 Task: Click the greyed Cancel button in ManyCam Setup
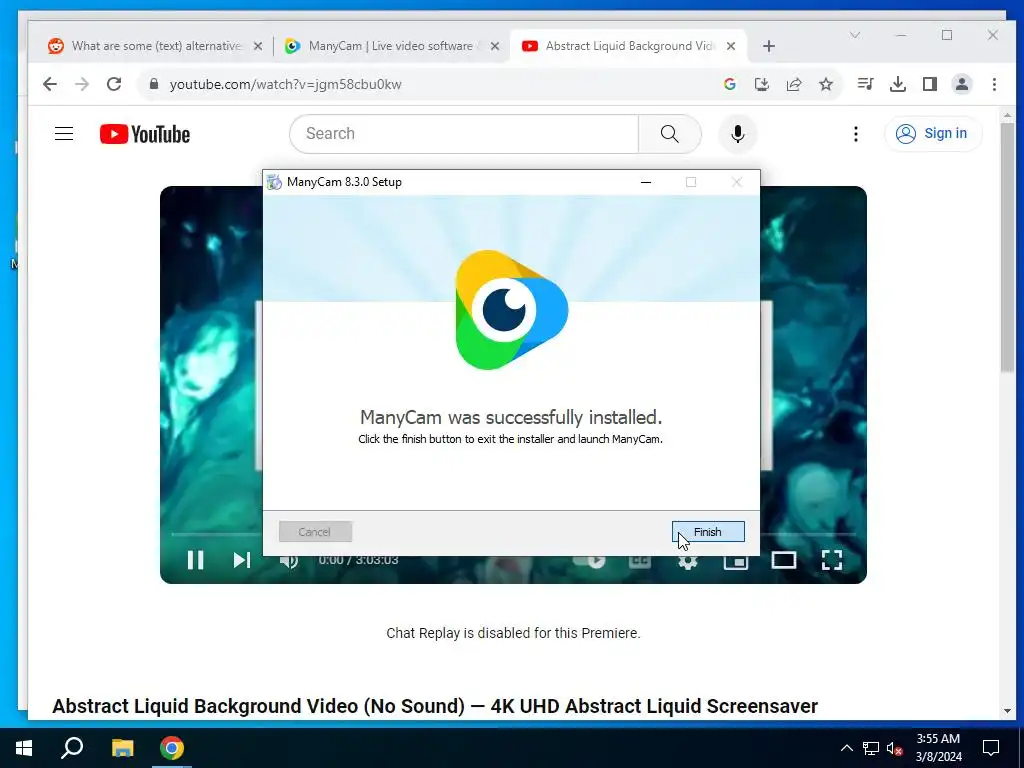(315, 532)
